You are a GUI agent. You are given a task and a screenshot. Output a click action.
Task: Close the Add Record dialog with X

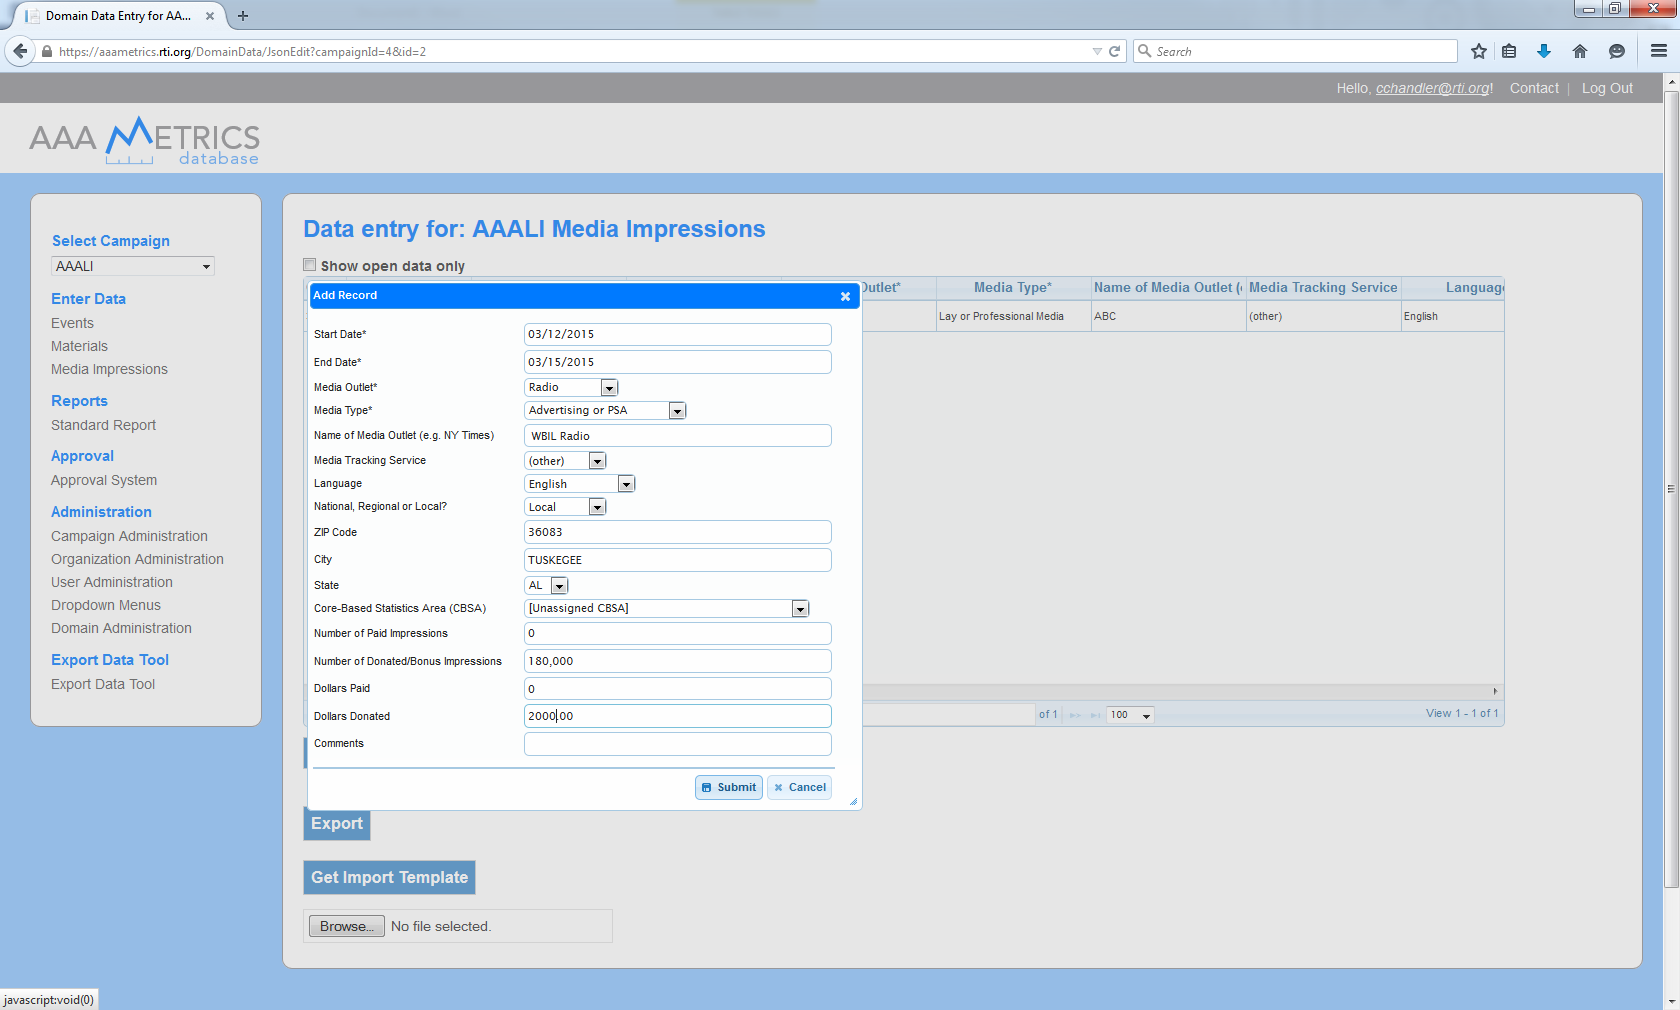845,296
